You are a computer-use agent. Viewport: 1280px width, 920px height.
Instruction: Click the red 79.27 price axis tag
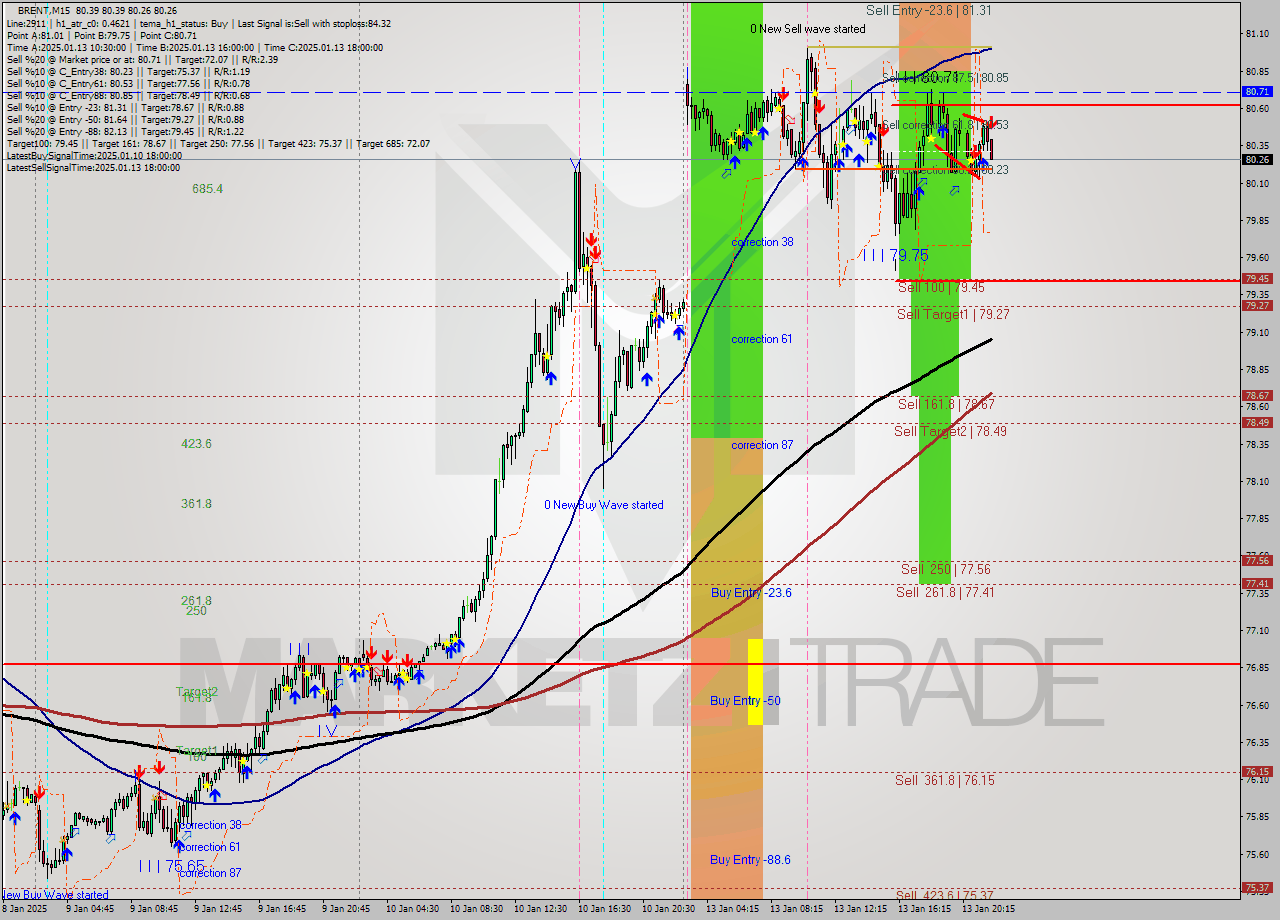(x=1257, y=306)
